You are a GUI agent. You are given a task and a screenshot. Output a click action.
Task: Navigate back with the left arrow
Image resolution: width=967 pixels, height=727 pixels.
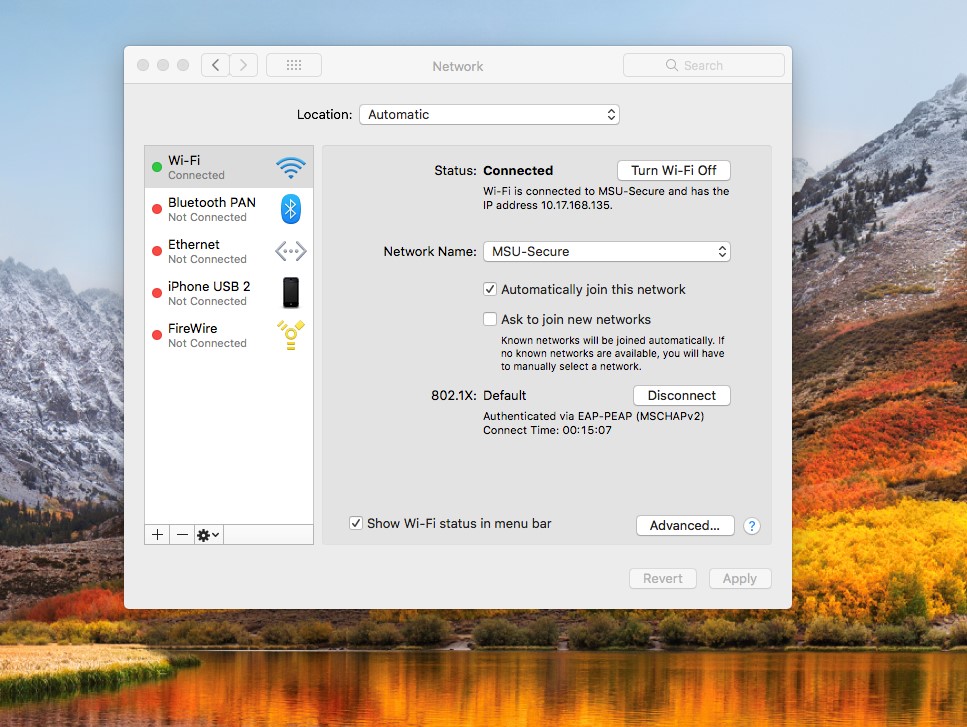pyautogui.click(x=215, y=64)
